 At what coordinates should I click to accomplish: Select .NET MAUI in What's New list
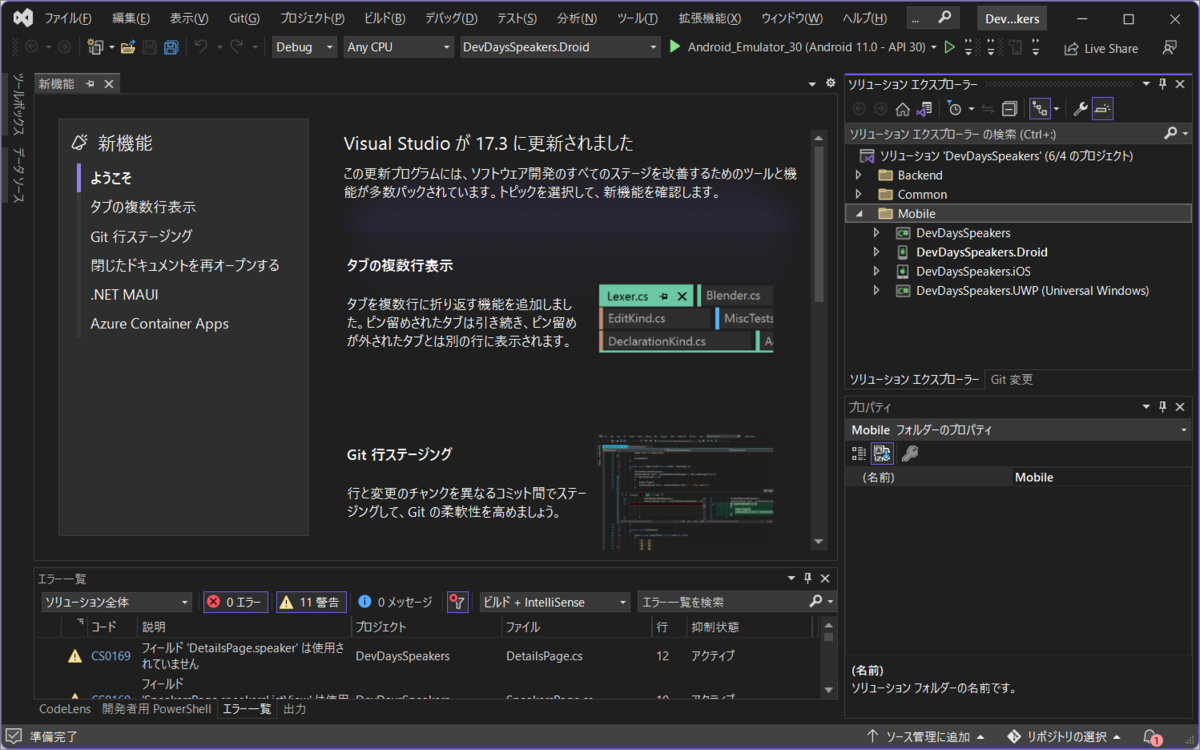[x=124, y=294]
